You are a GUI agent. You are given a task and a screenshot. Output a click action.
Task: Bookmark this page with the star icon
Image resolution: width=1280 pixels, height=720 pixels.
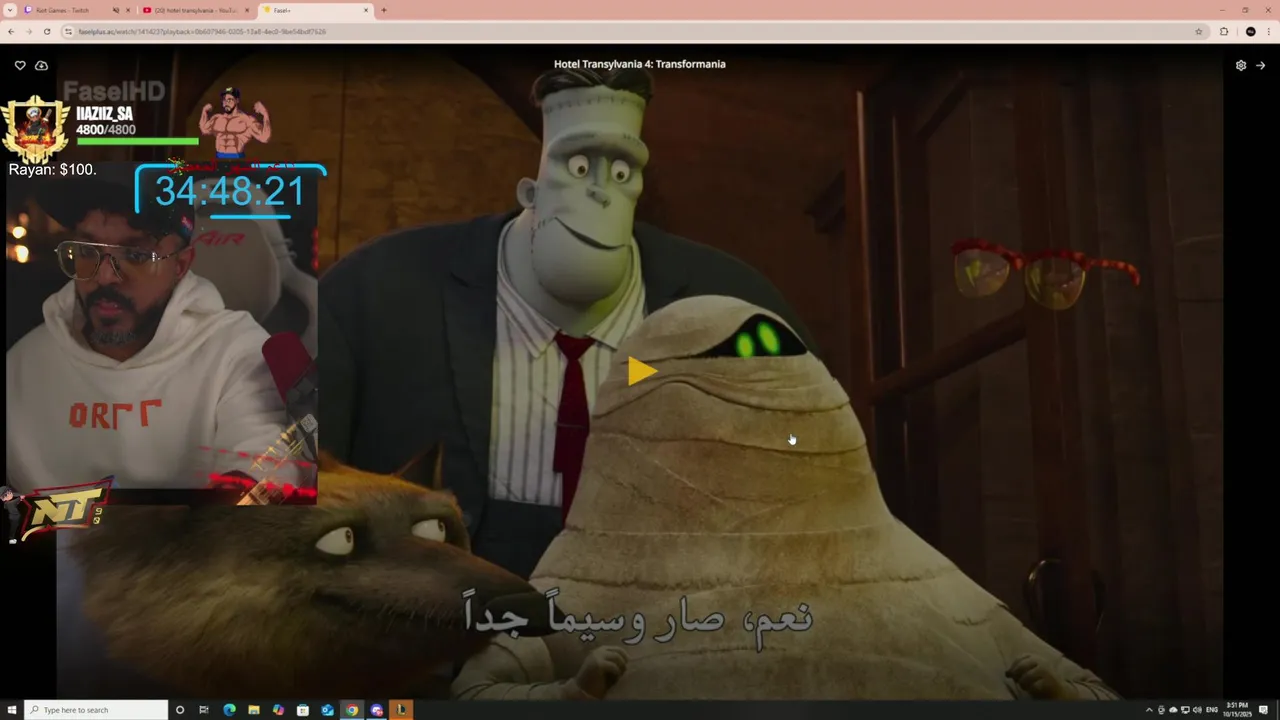point(1199,31)
